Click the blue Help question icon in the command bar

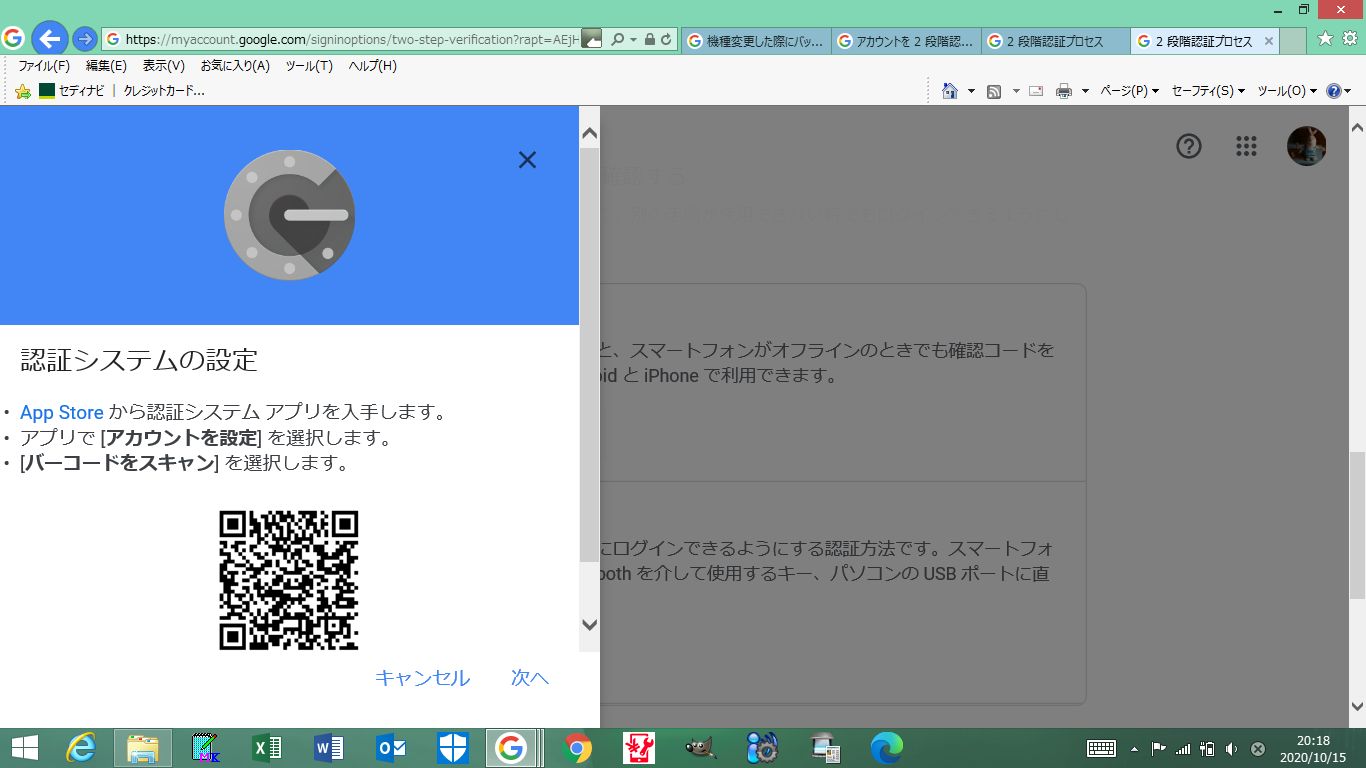[x=1333, y=91]
